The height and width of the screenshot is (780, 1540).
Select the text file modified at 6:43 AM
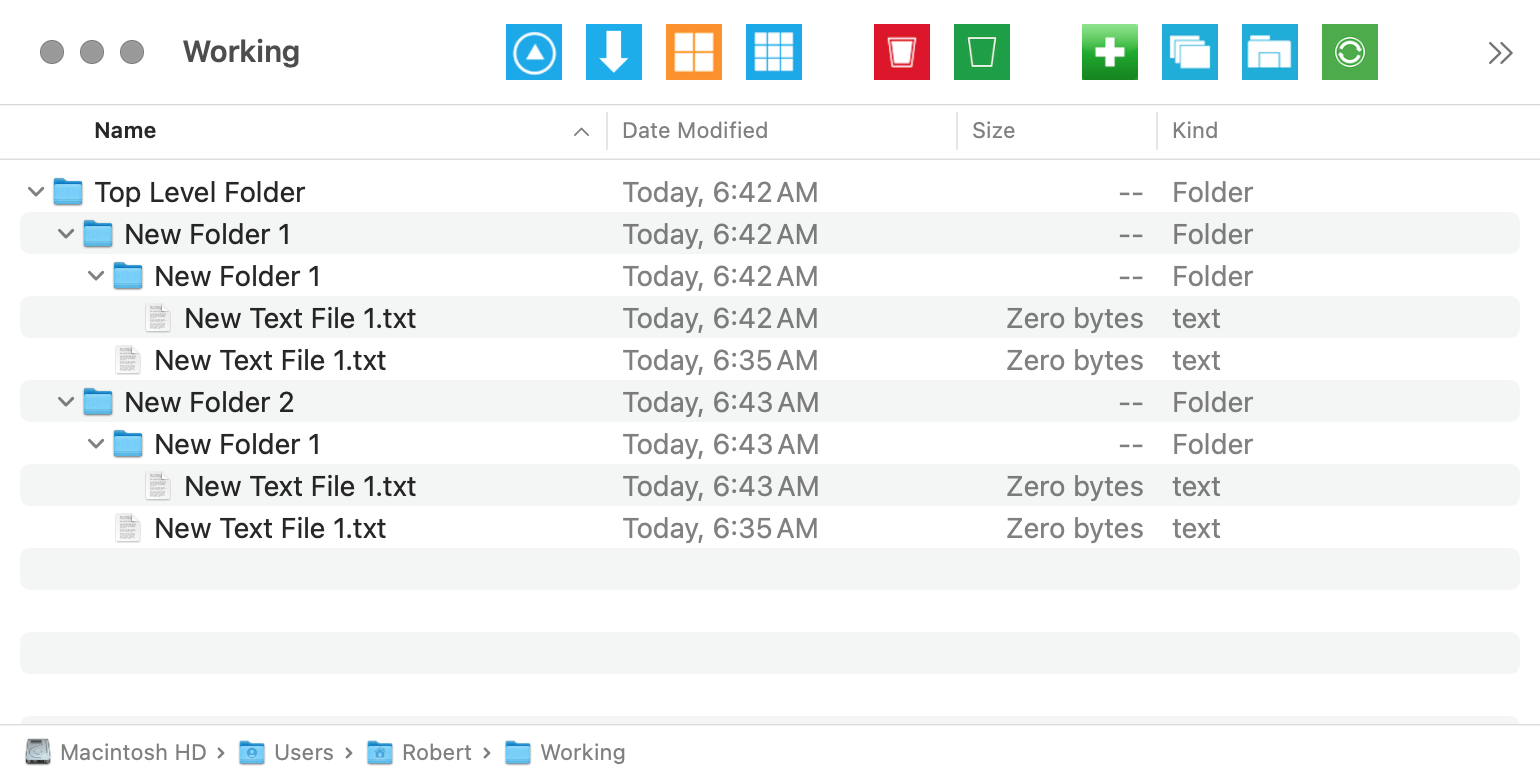(x=300, y=487)
